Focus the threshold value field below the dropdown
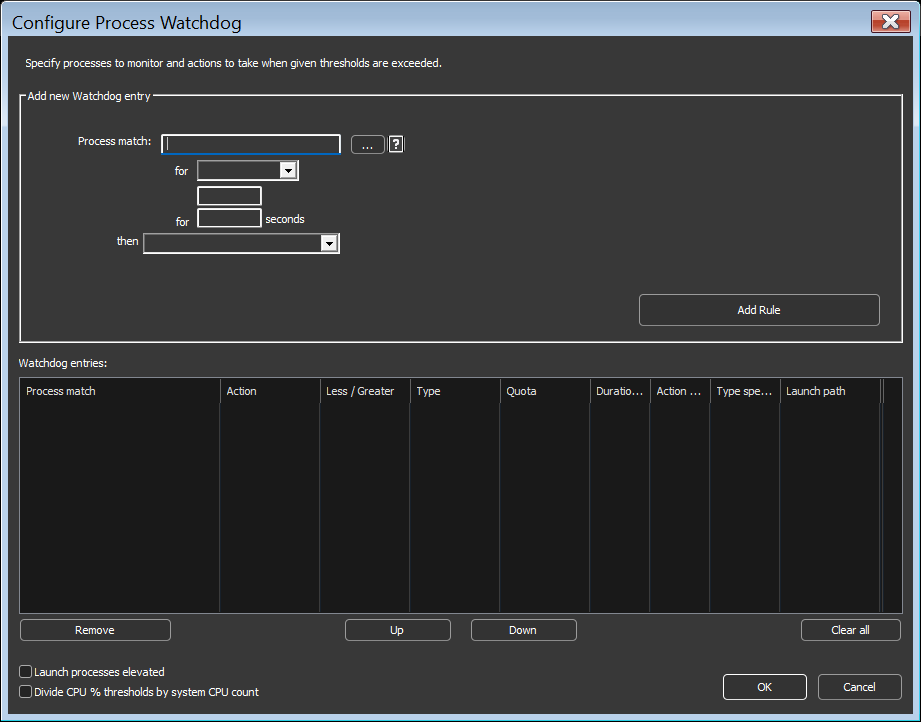 [x=229, y=196]
